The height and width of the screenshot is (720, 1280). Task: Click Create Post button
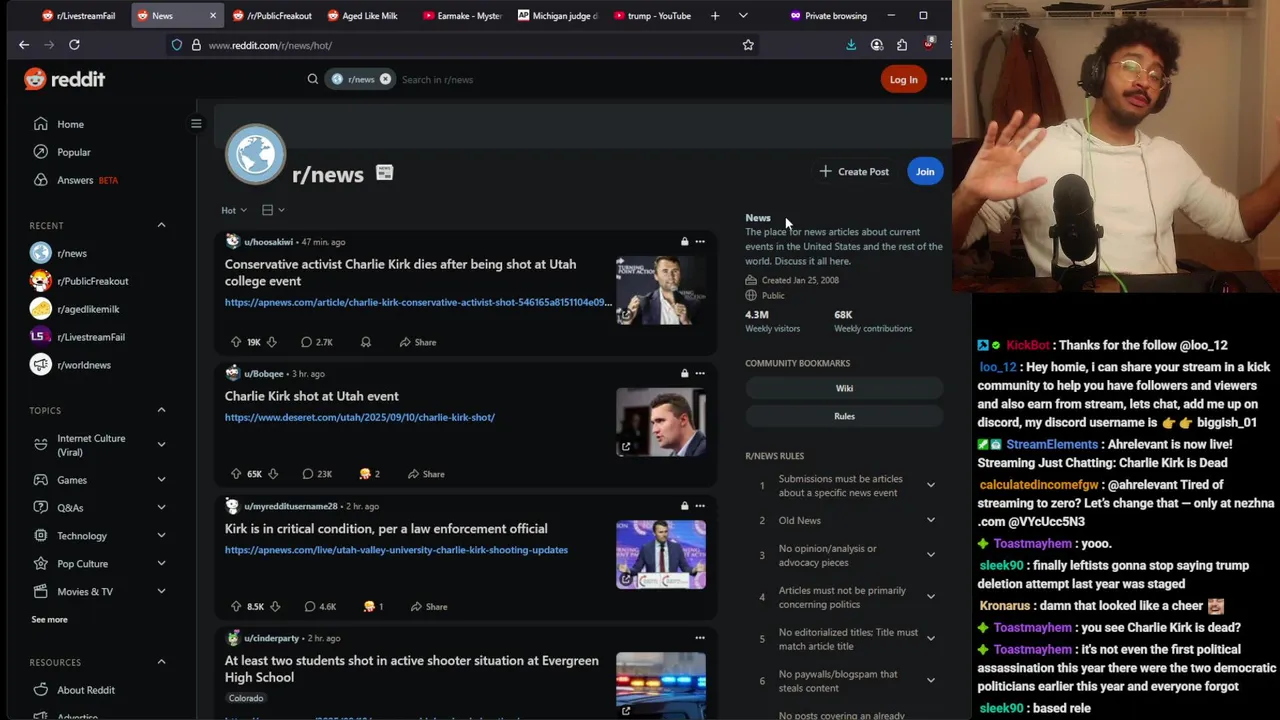tap(854, 171)
